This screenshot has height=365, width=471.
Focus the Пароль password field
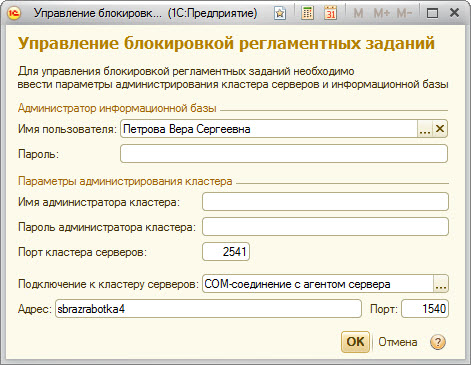[x=284, y=154]
